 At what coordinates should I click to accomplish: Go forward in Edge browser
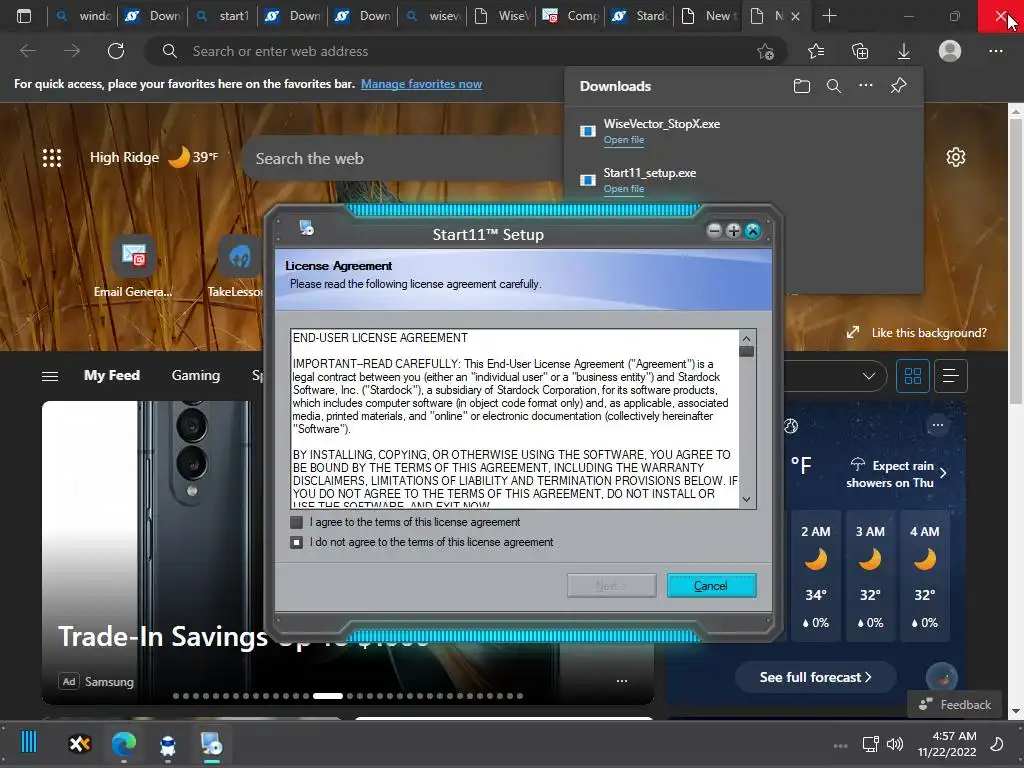coord(72,51)
